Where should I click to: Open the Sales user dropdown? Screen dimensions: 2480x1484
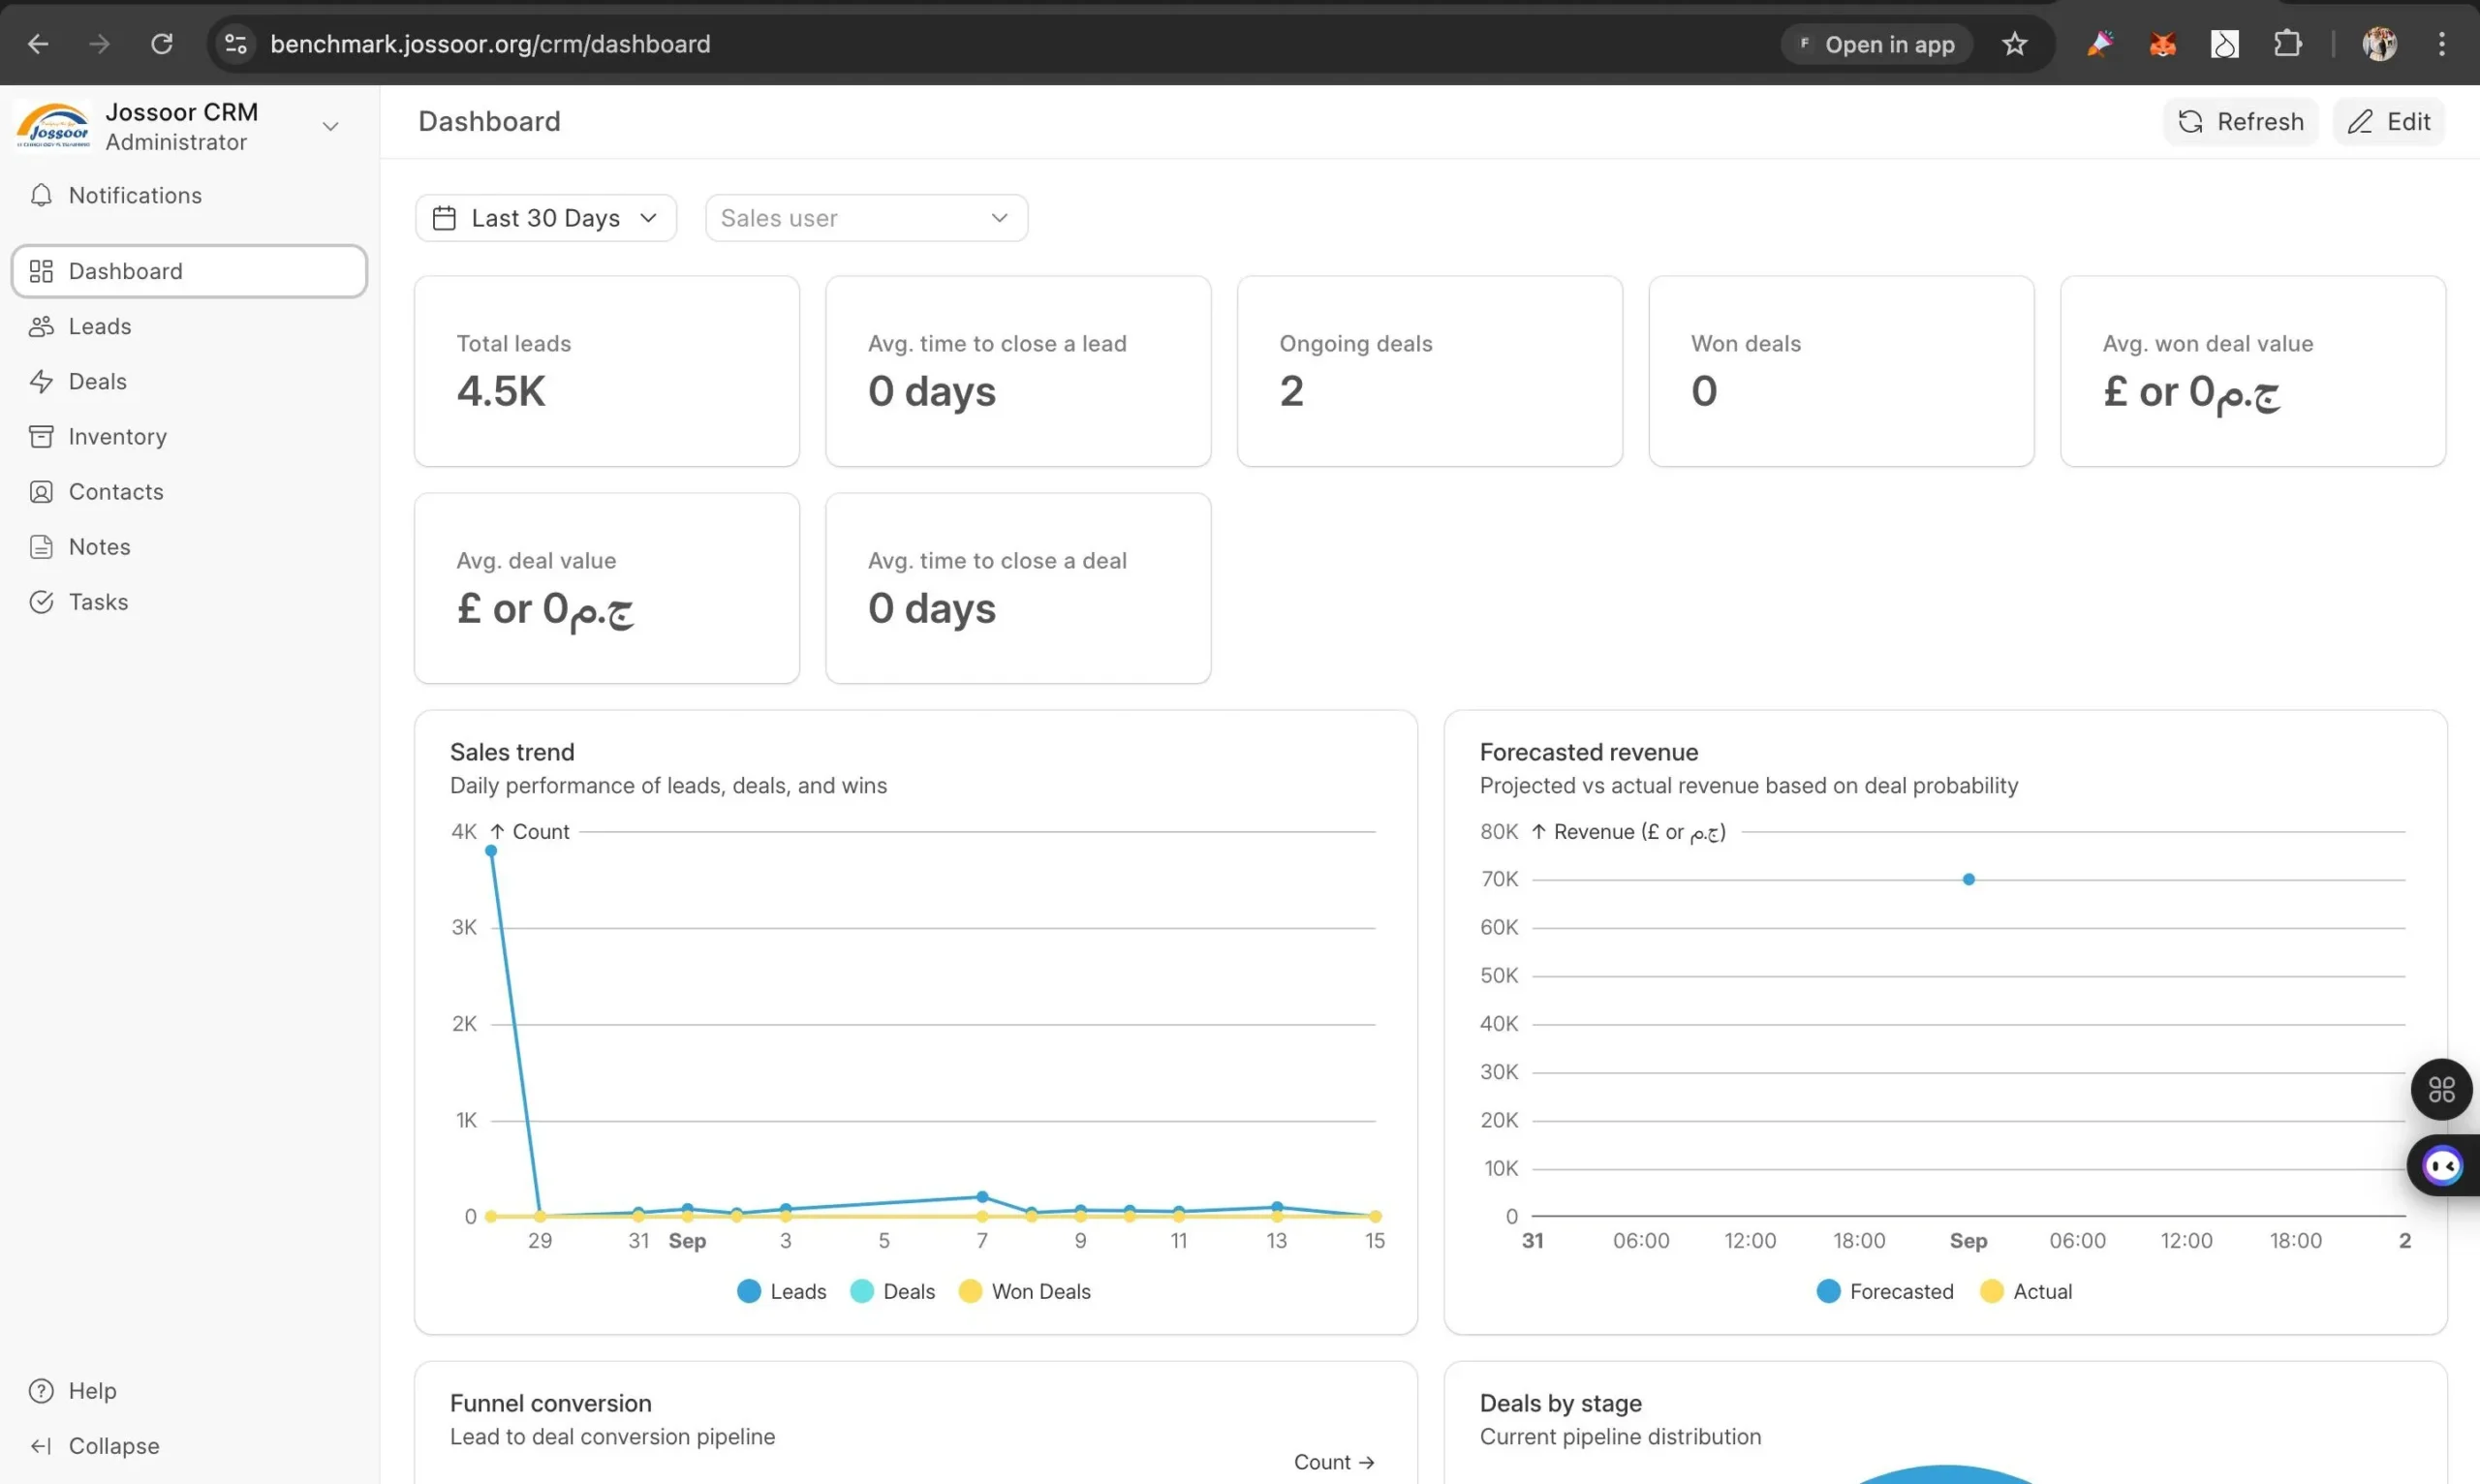click(x=865, y=218)
